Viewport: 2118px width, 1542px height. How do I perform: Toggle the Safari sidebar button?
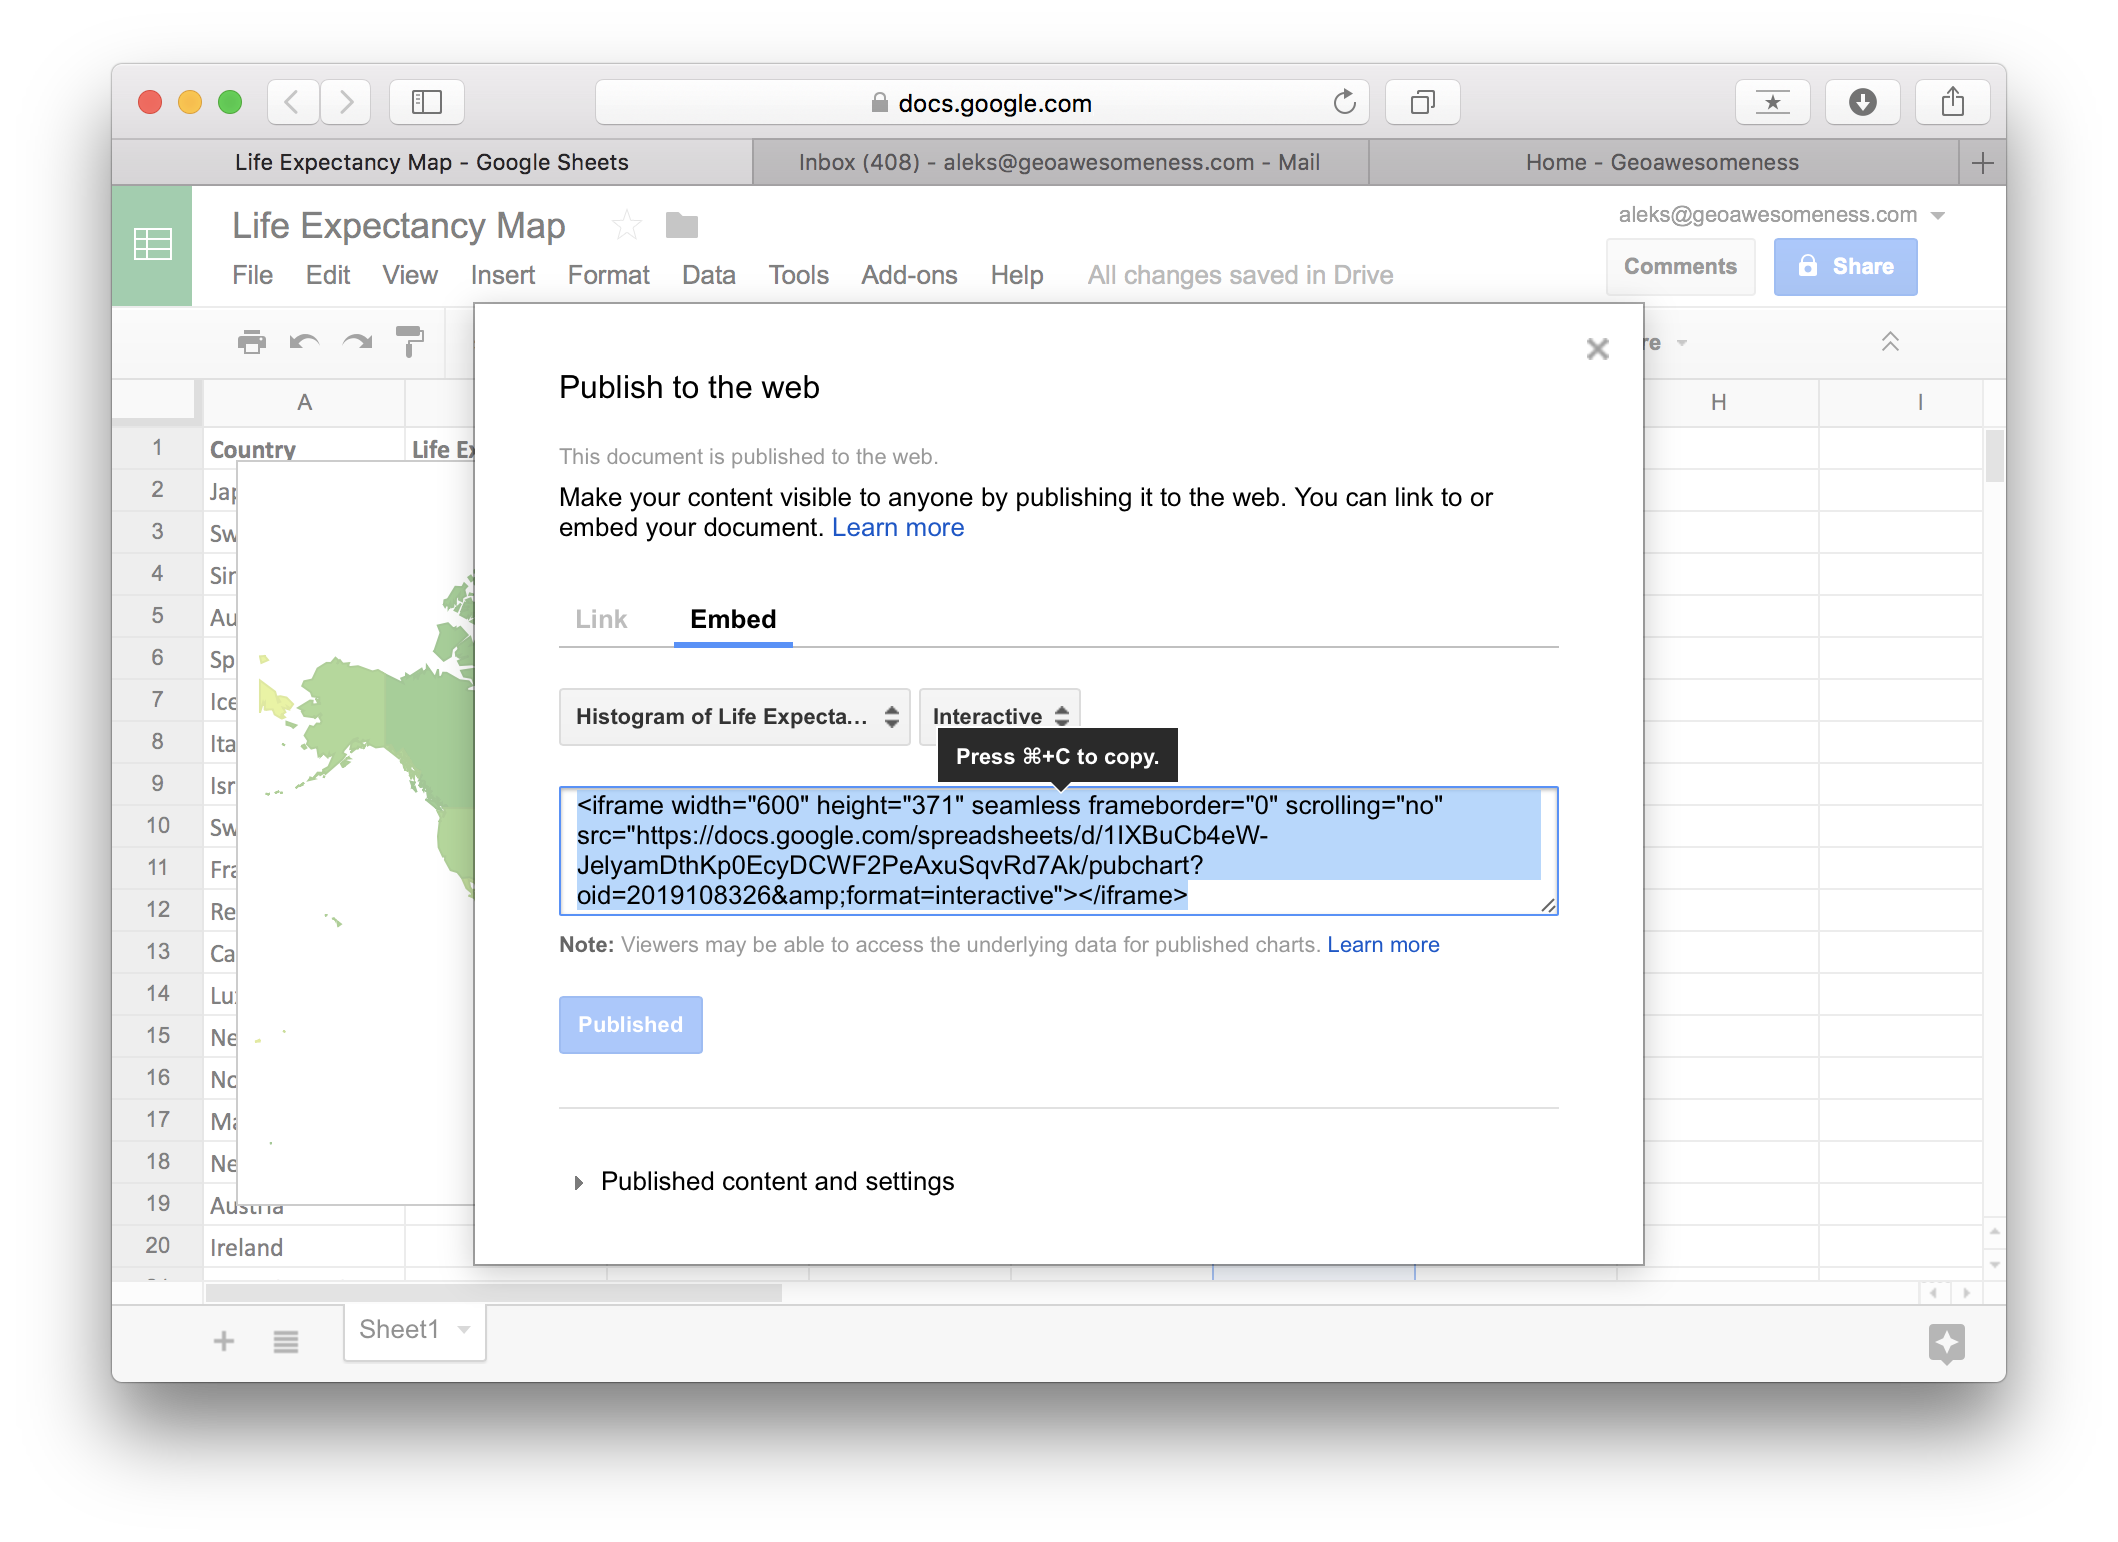(427, 102)
